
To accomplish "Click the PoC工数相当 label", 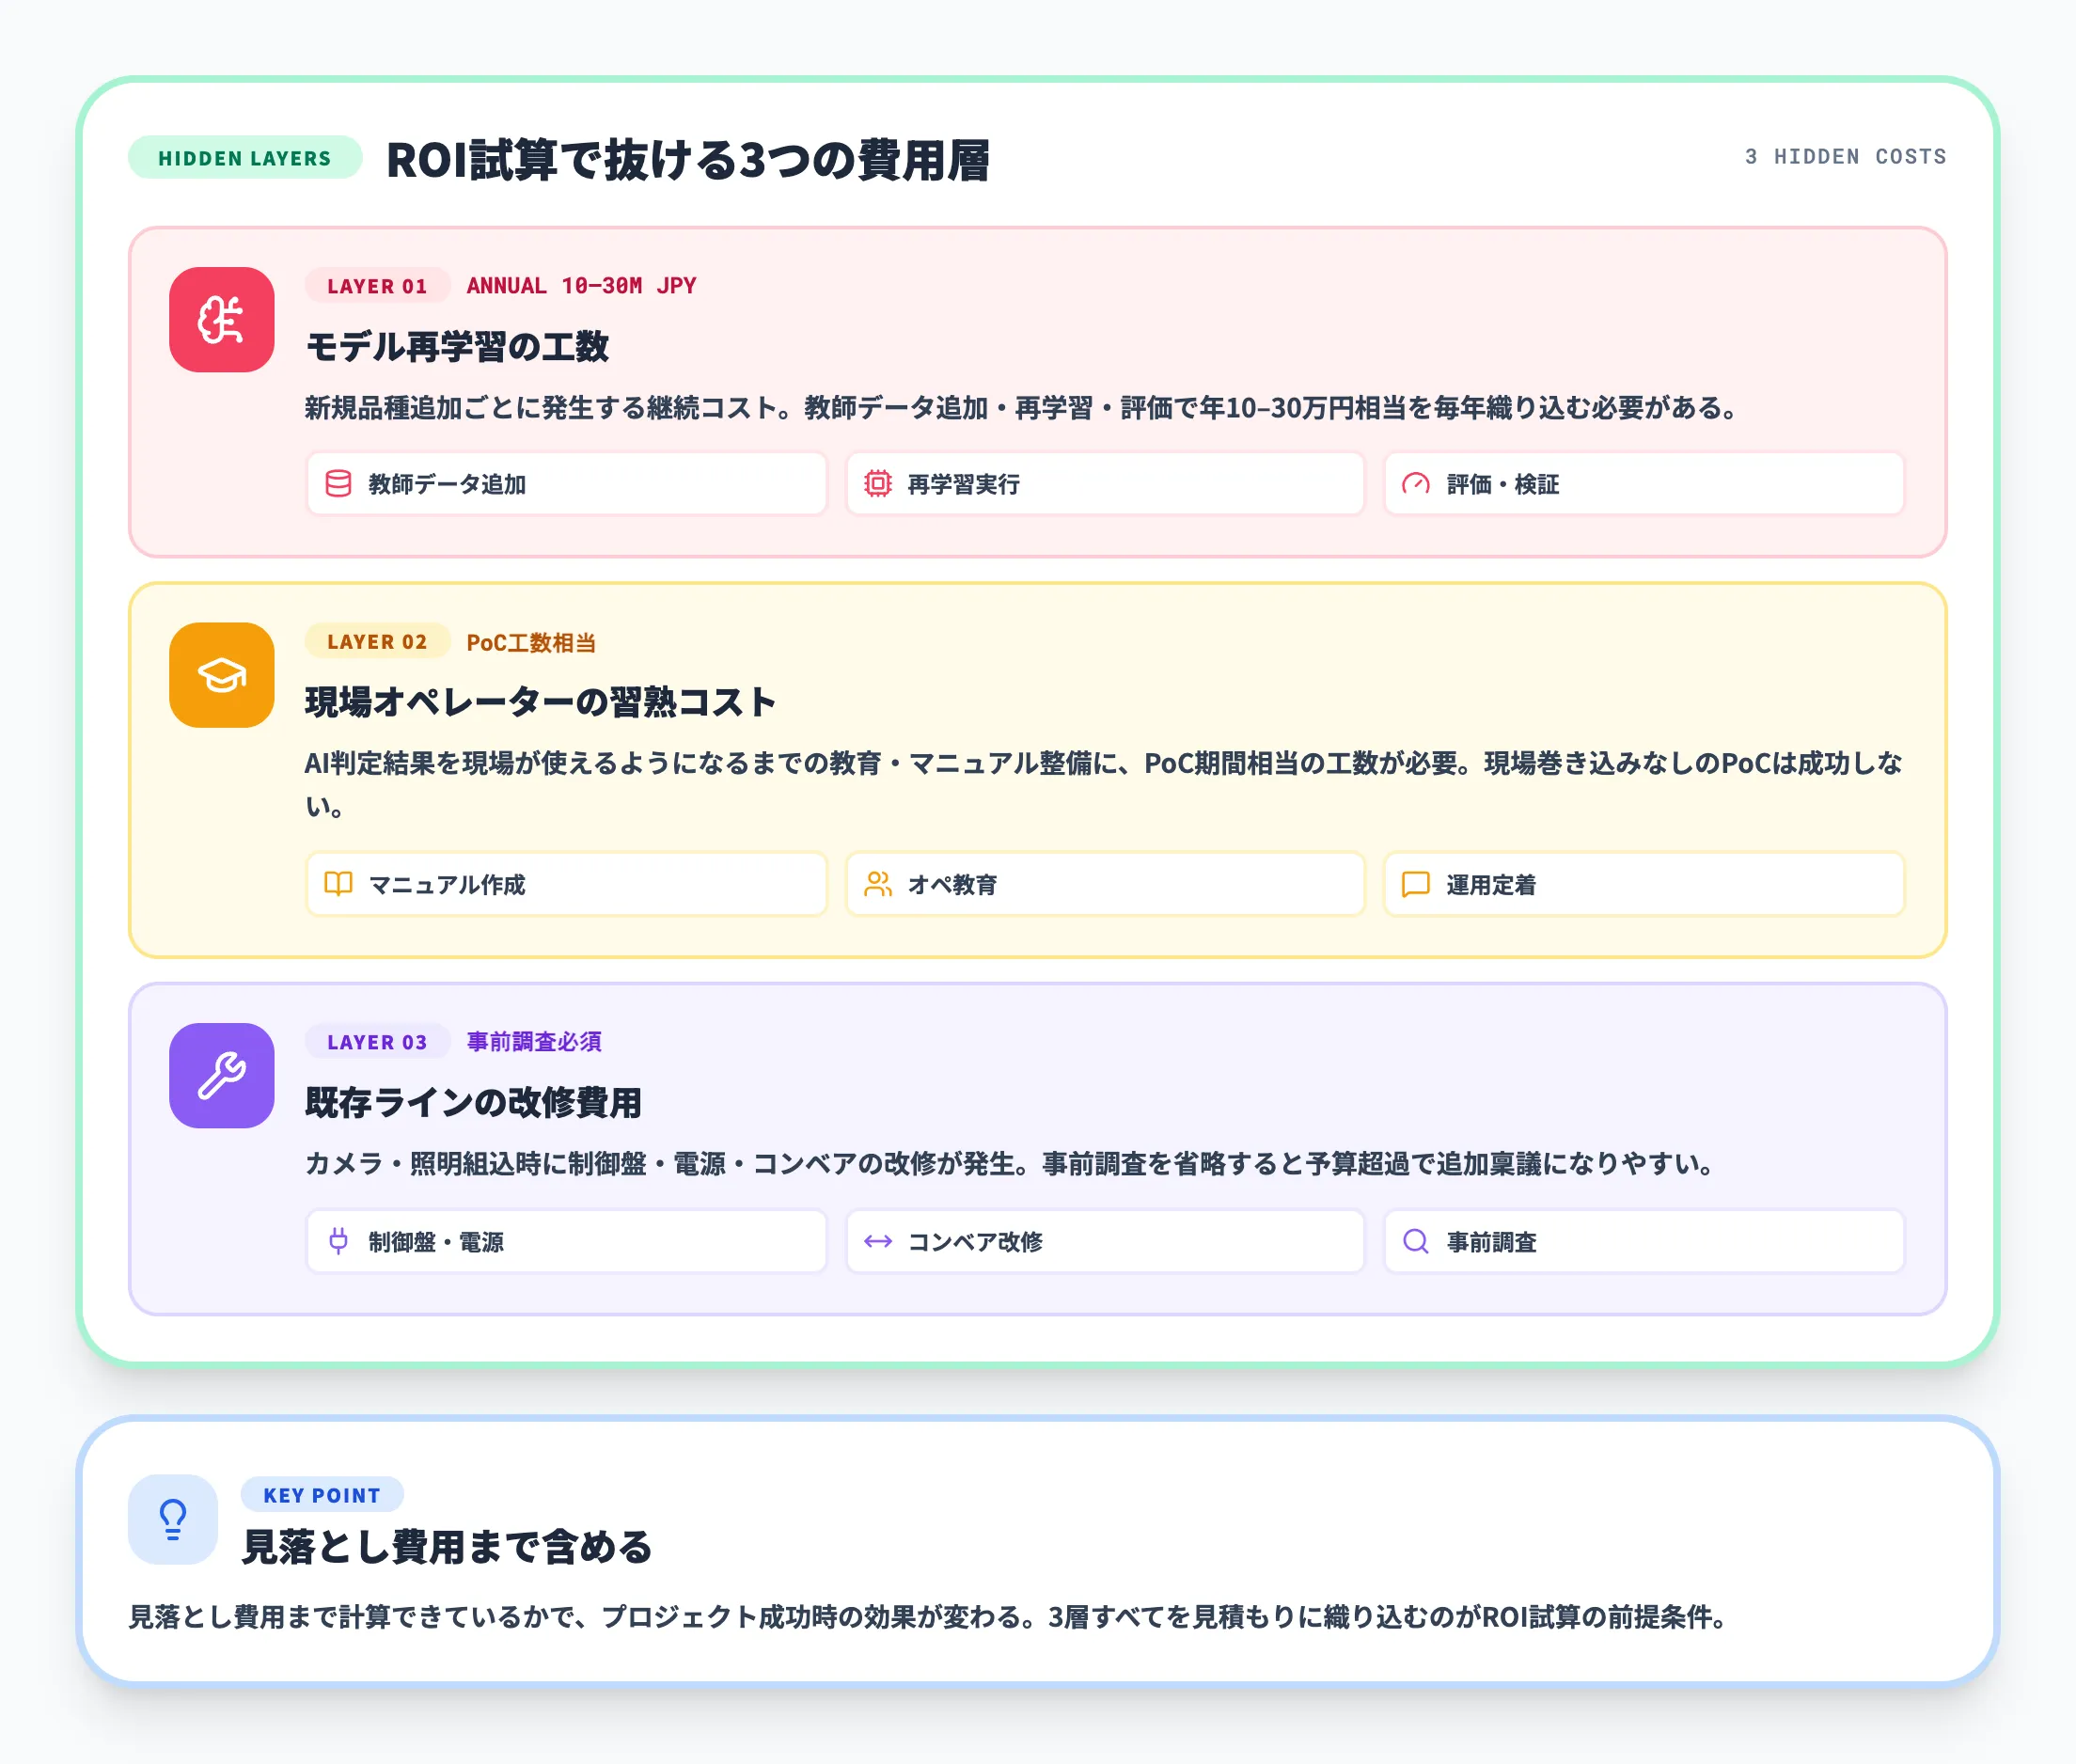I will [531, 642].
